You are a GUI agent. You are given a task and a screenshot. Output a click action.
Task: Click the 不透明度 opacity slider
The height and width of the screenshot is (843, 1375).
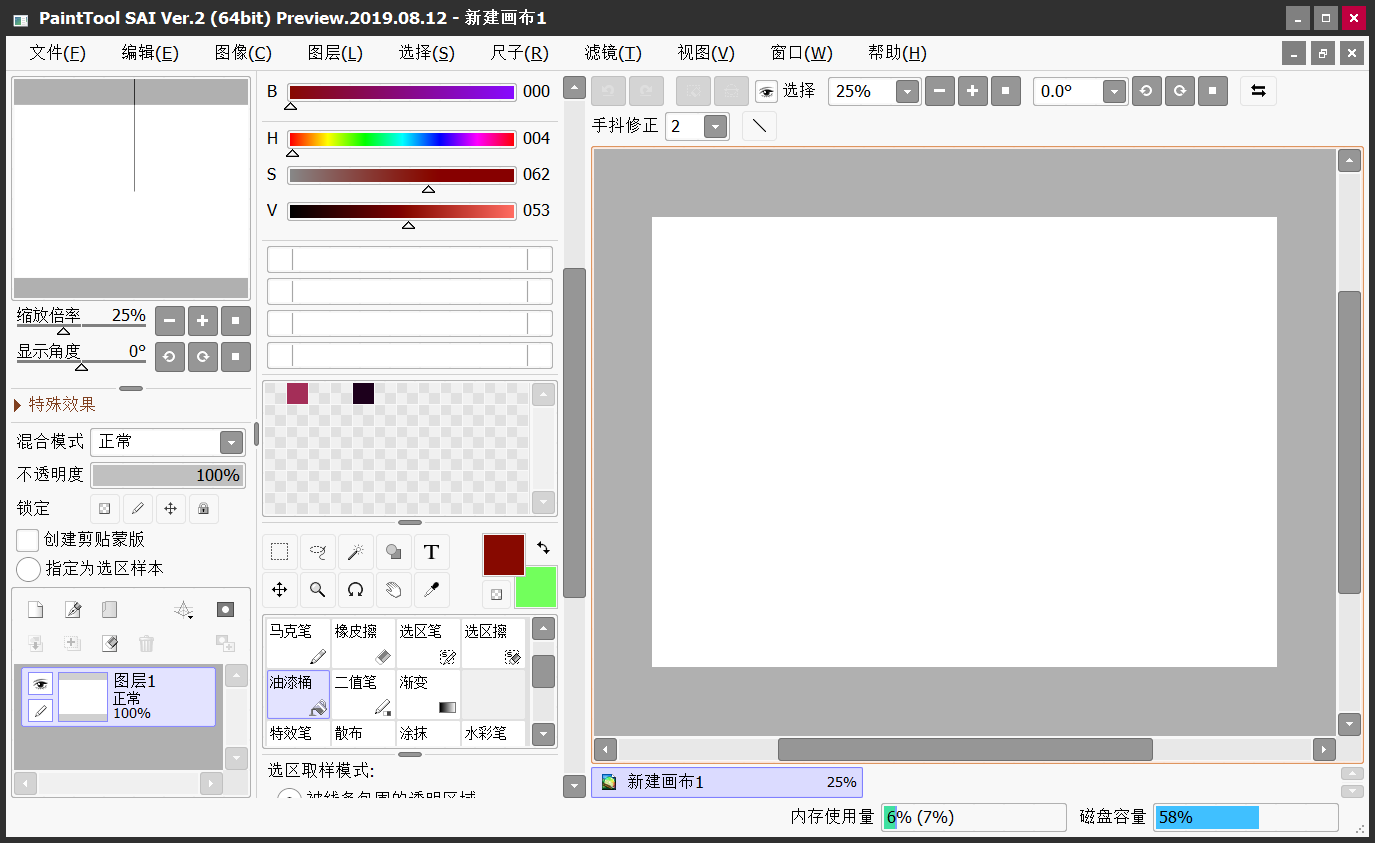(168, 475)
